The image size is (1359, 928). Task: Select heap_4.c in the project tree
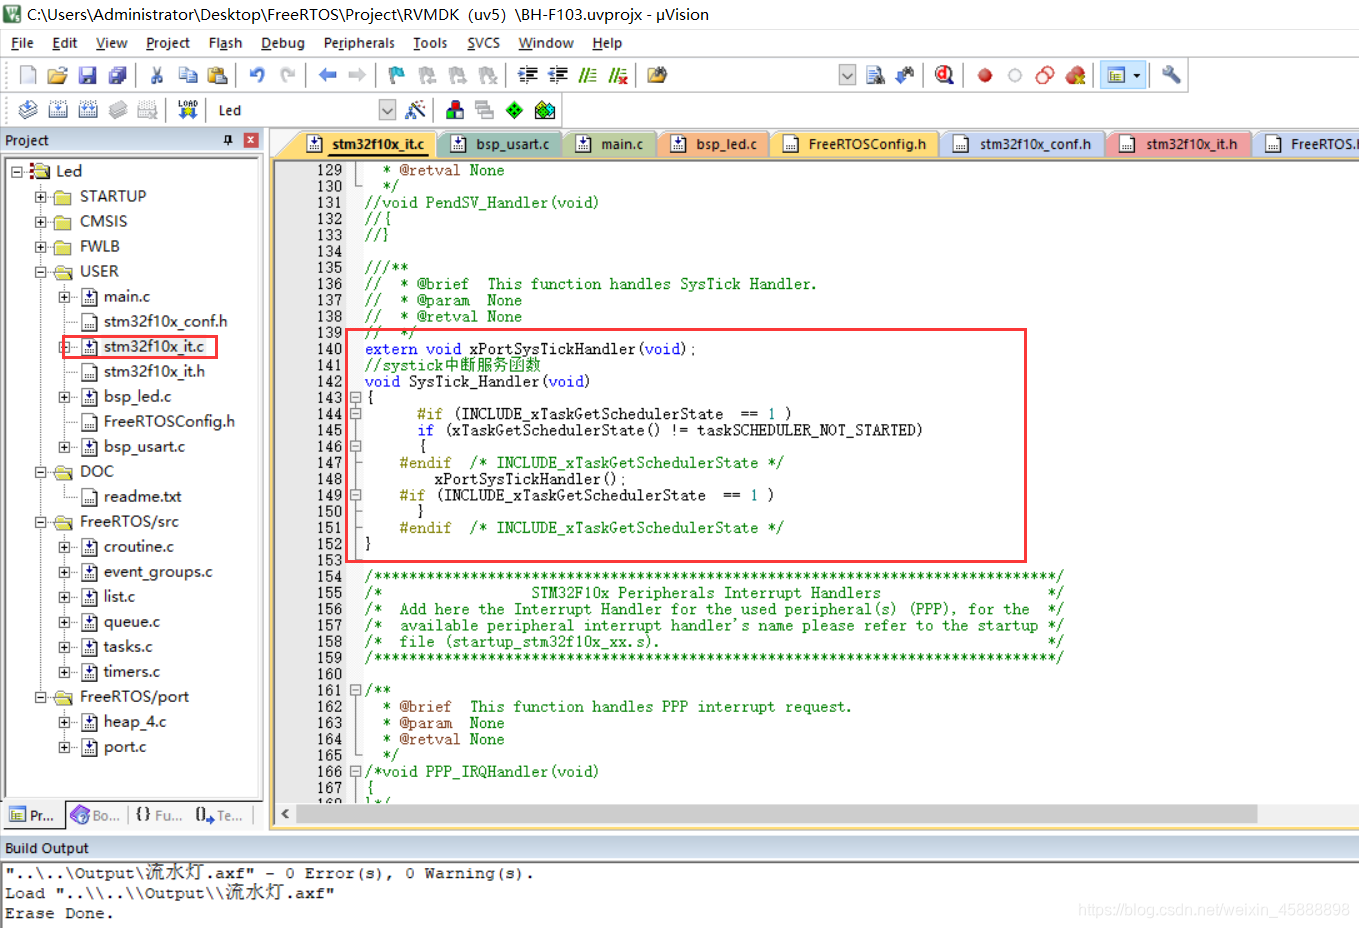click(135, 722)
